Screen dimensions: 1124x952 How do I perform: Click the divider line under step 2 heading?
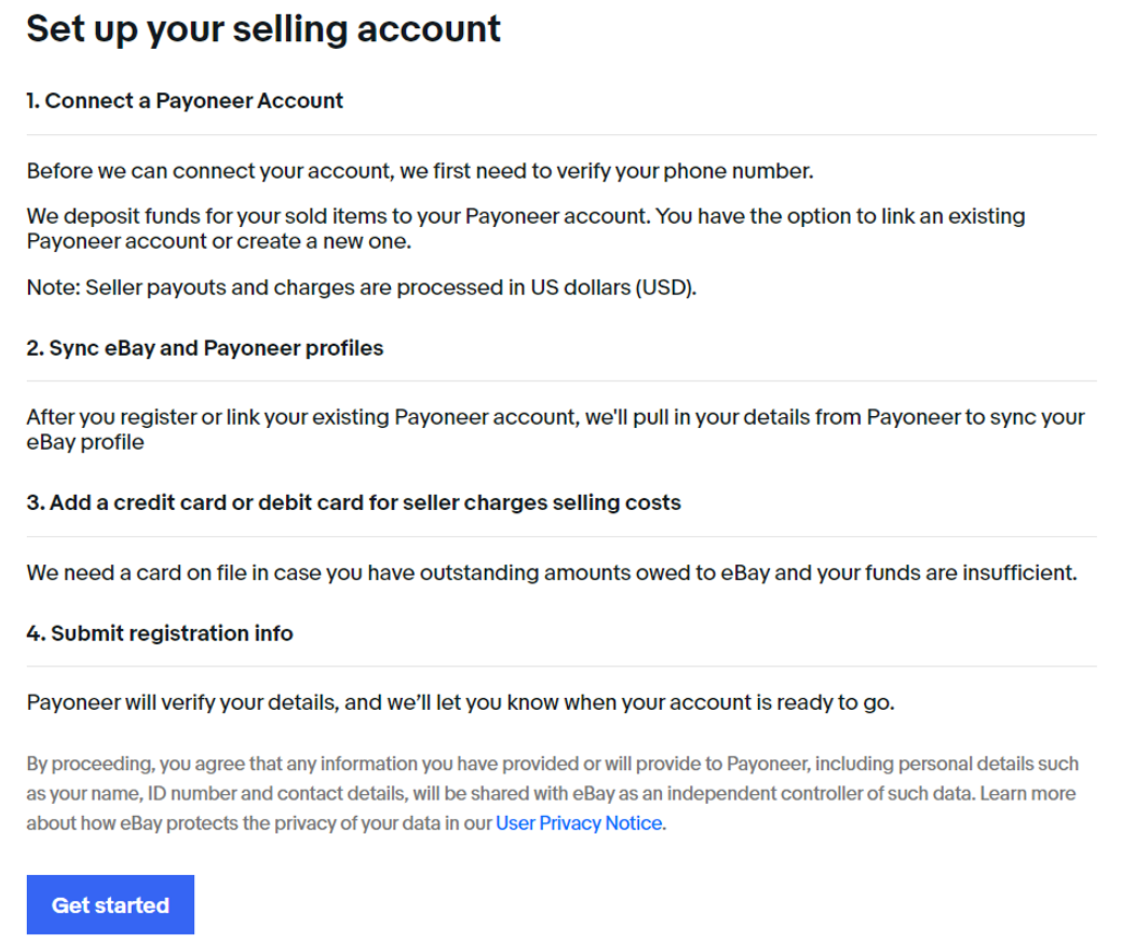click(561, 381)
